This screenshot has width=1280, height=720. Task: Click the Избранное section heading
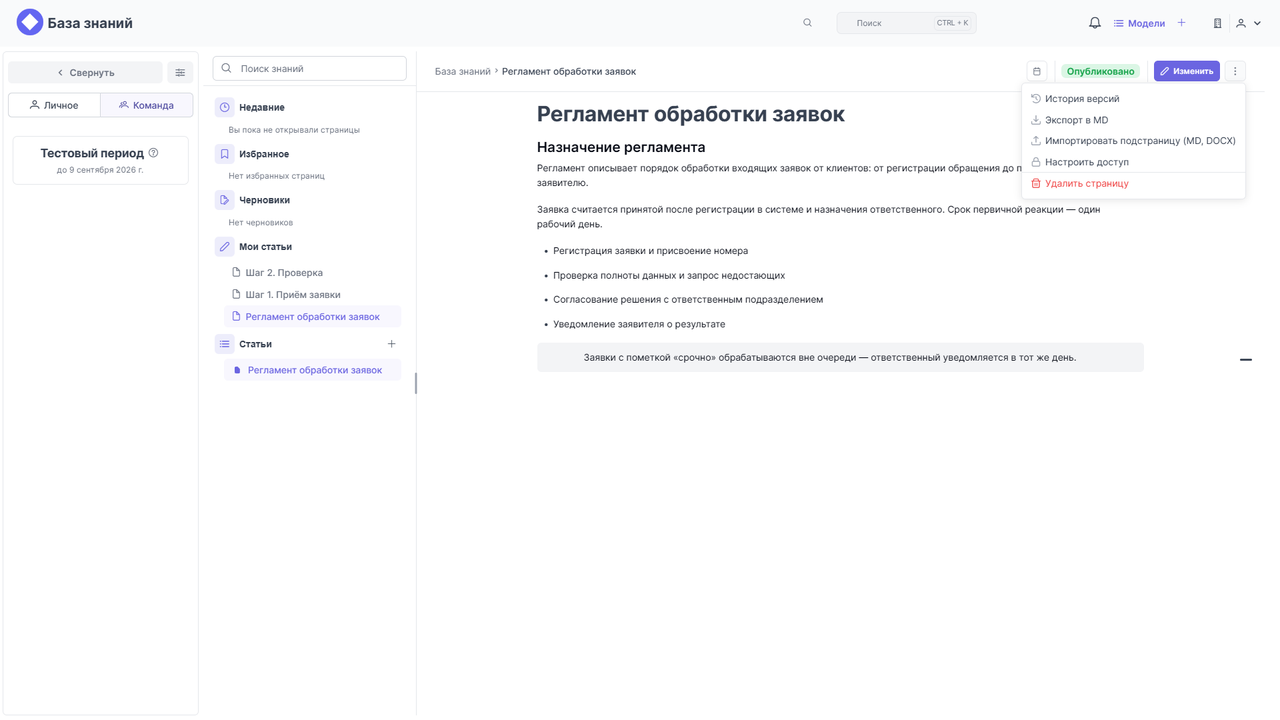(x=264, y=154)
